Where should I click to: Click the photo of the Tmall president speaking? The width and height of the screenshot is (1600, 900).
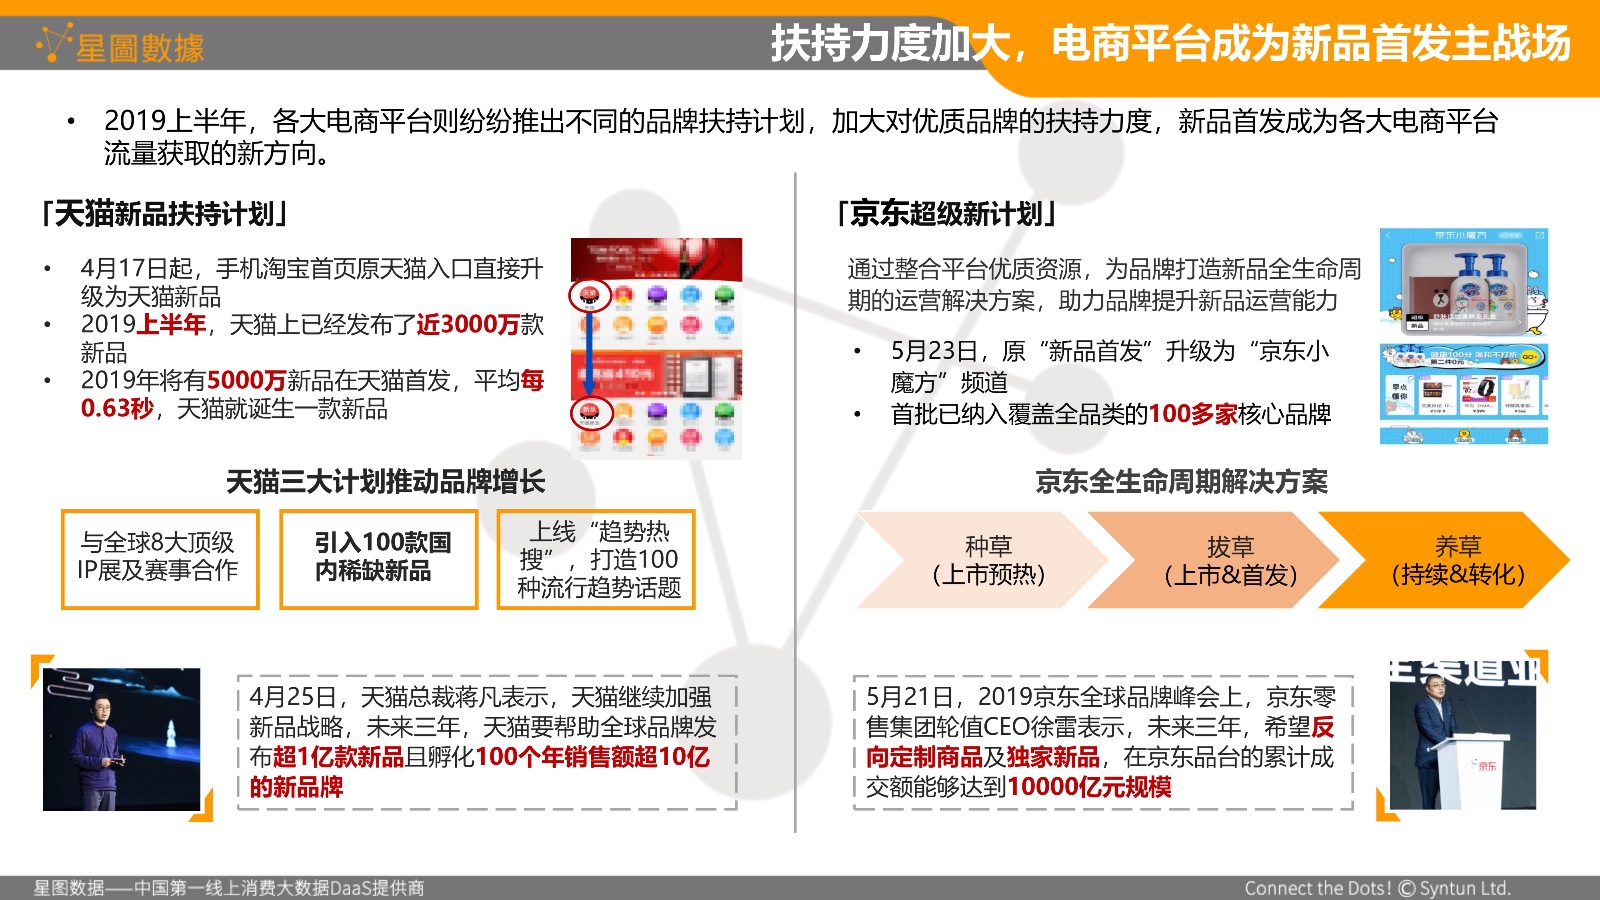[122, 739]
